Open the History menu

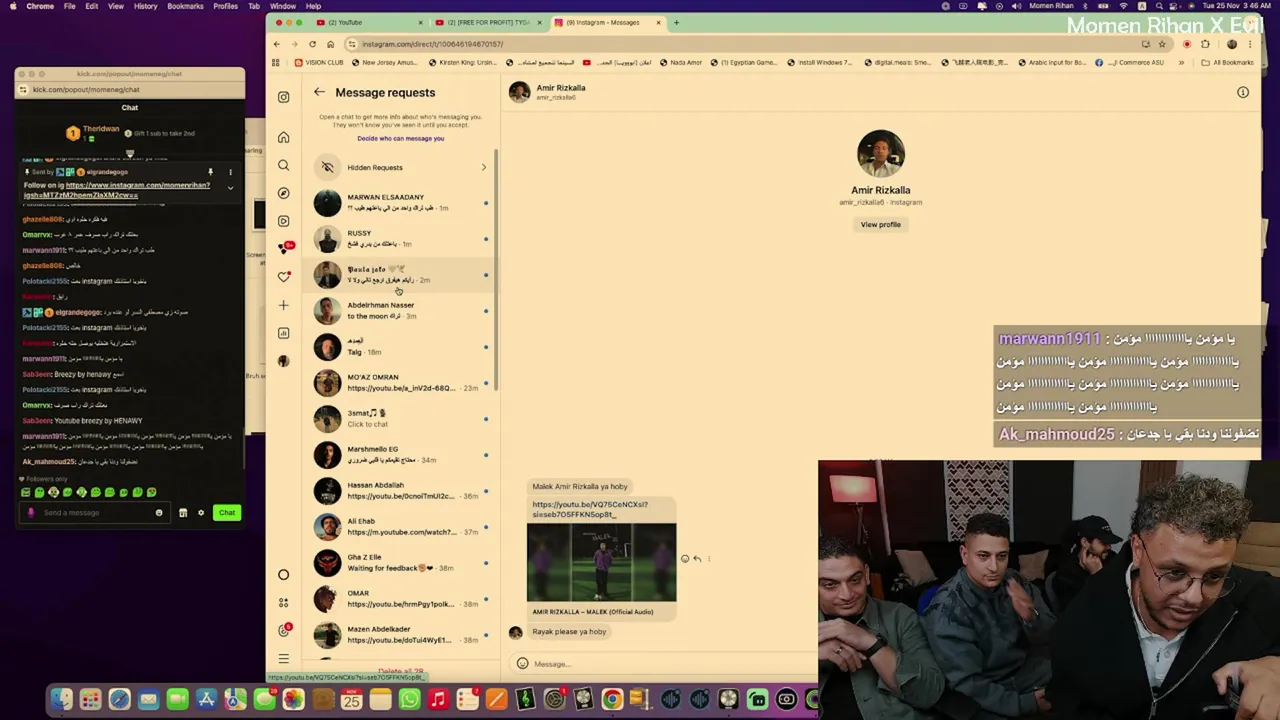point(145,6)
